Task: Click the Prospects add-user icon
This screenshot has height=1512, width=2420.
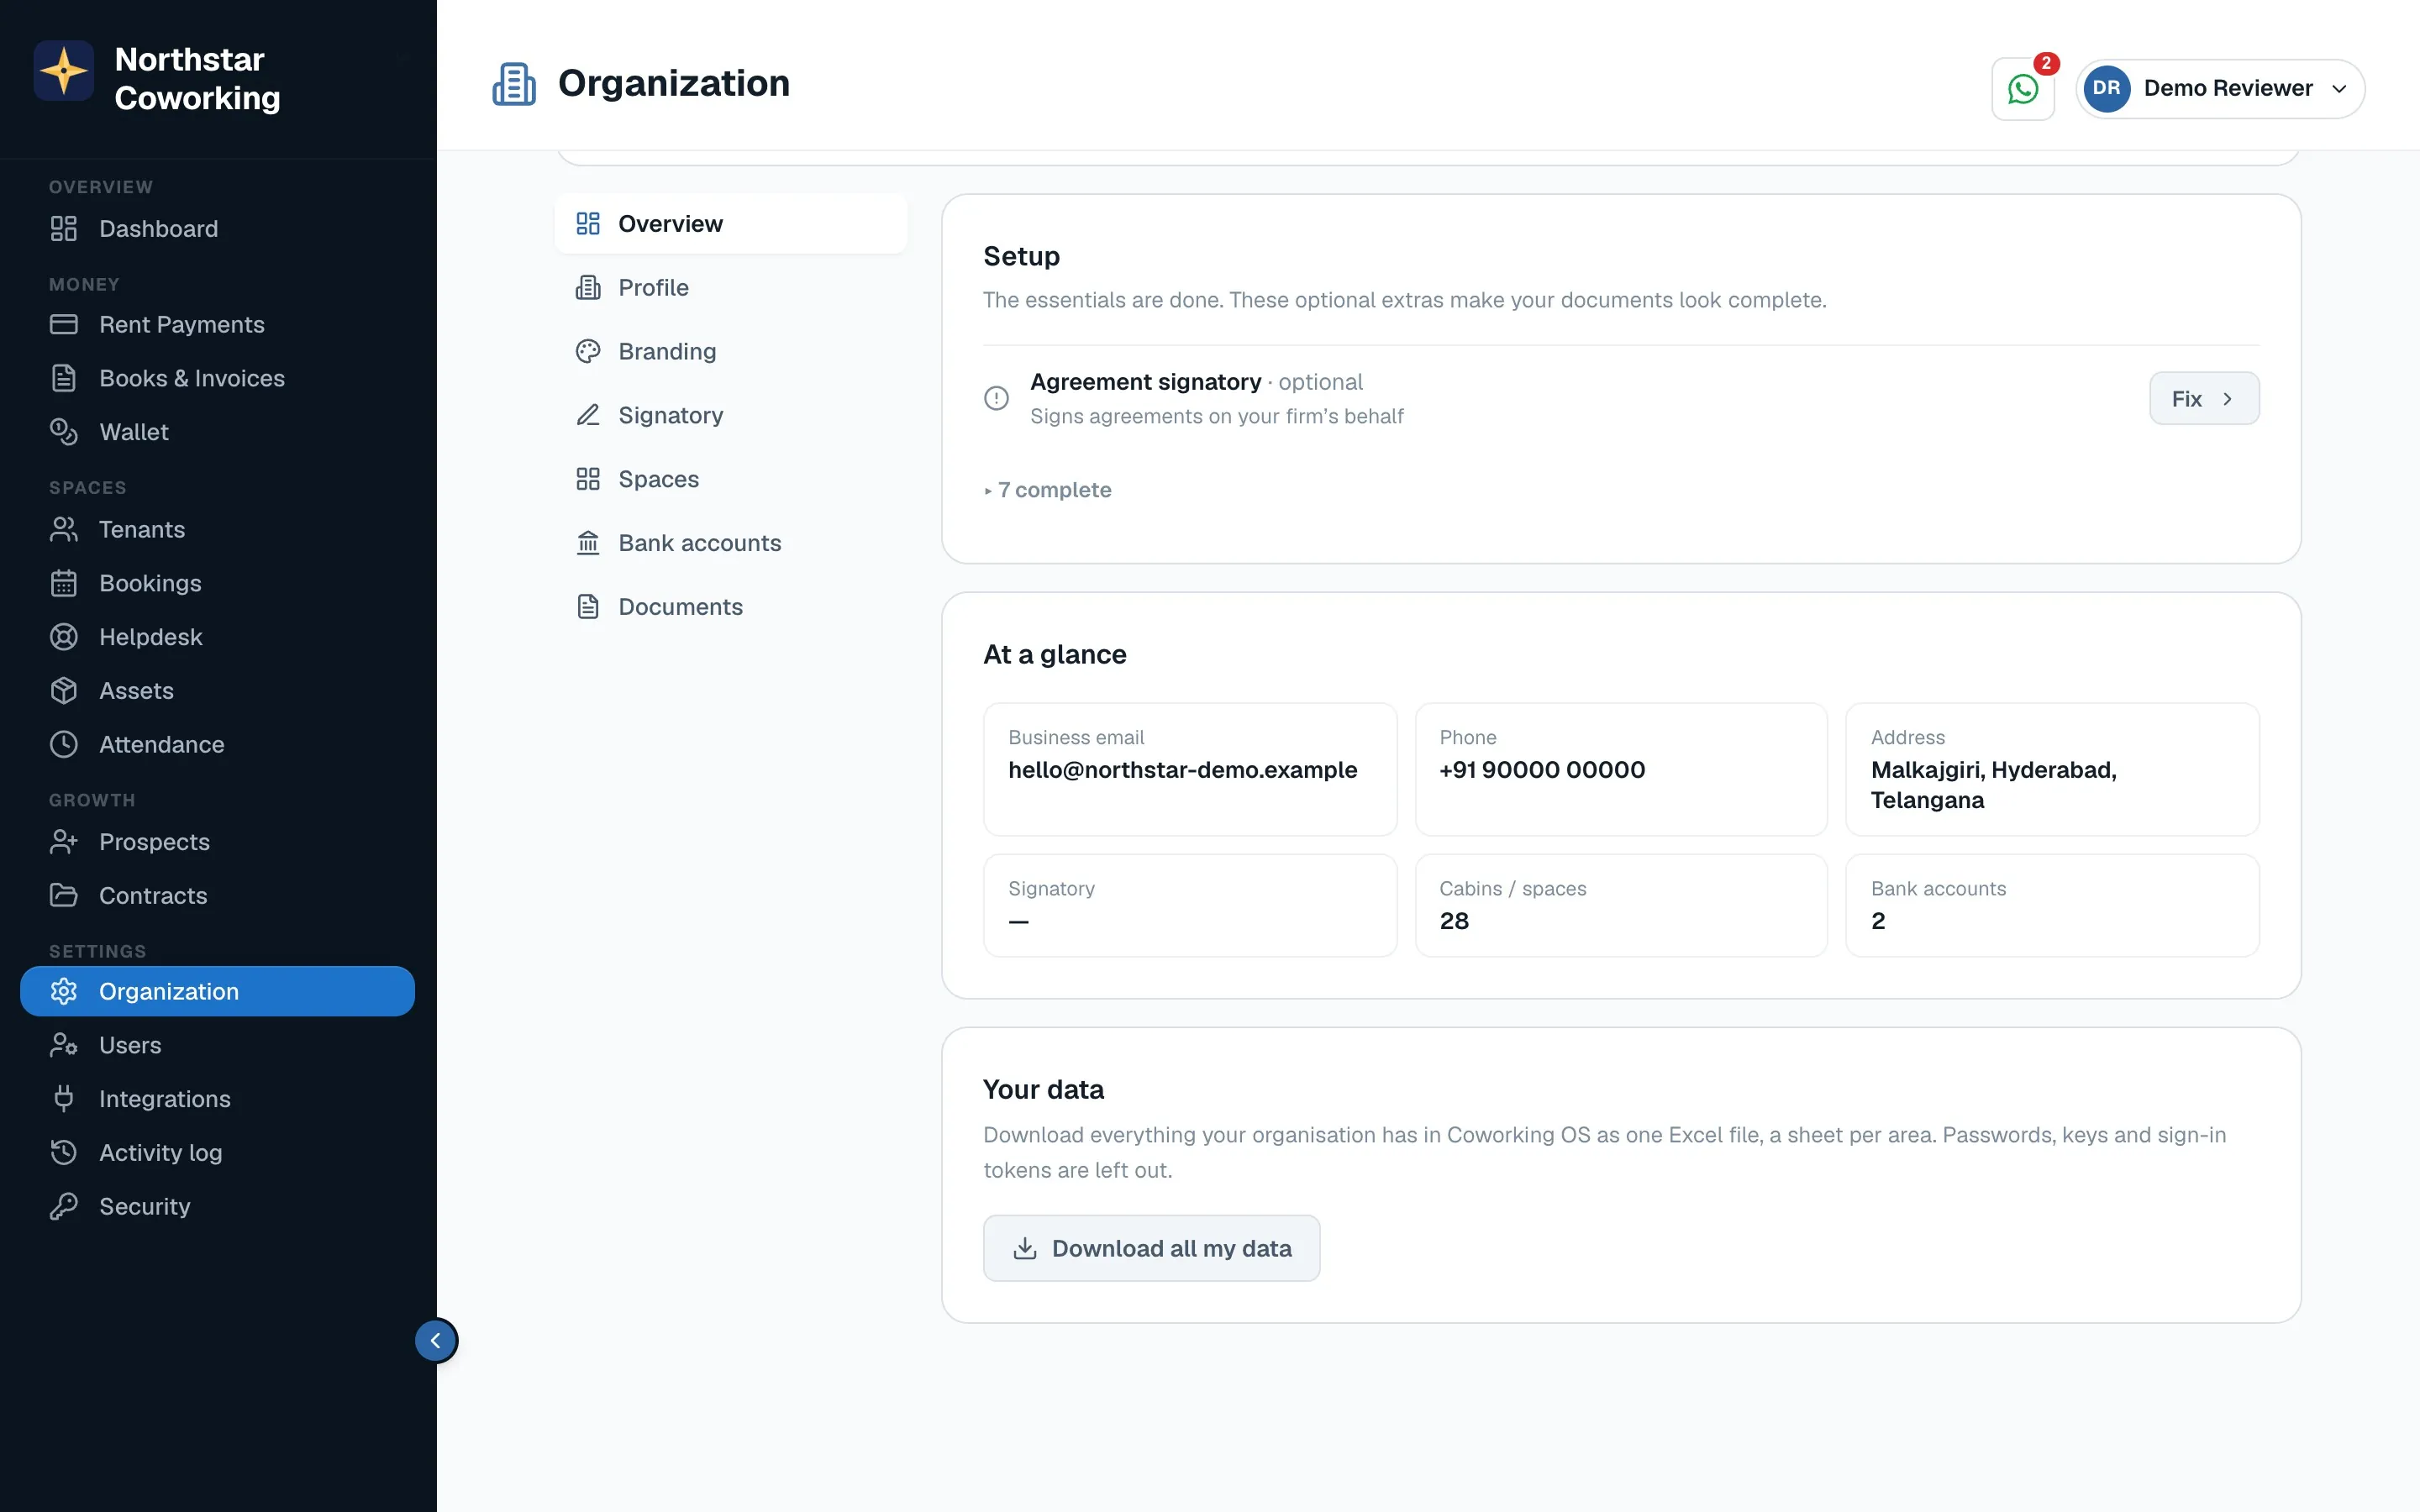Action: click(64, 842)
